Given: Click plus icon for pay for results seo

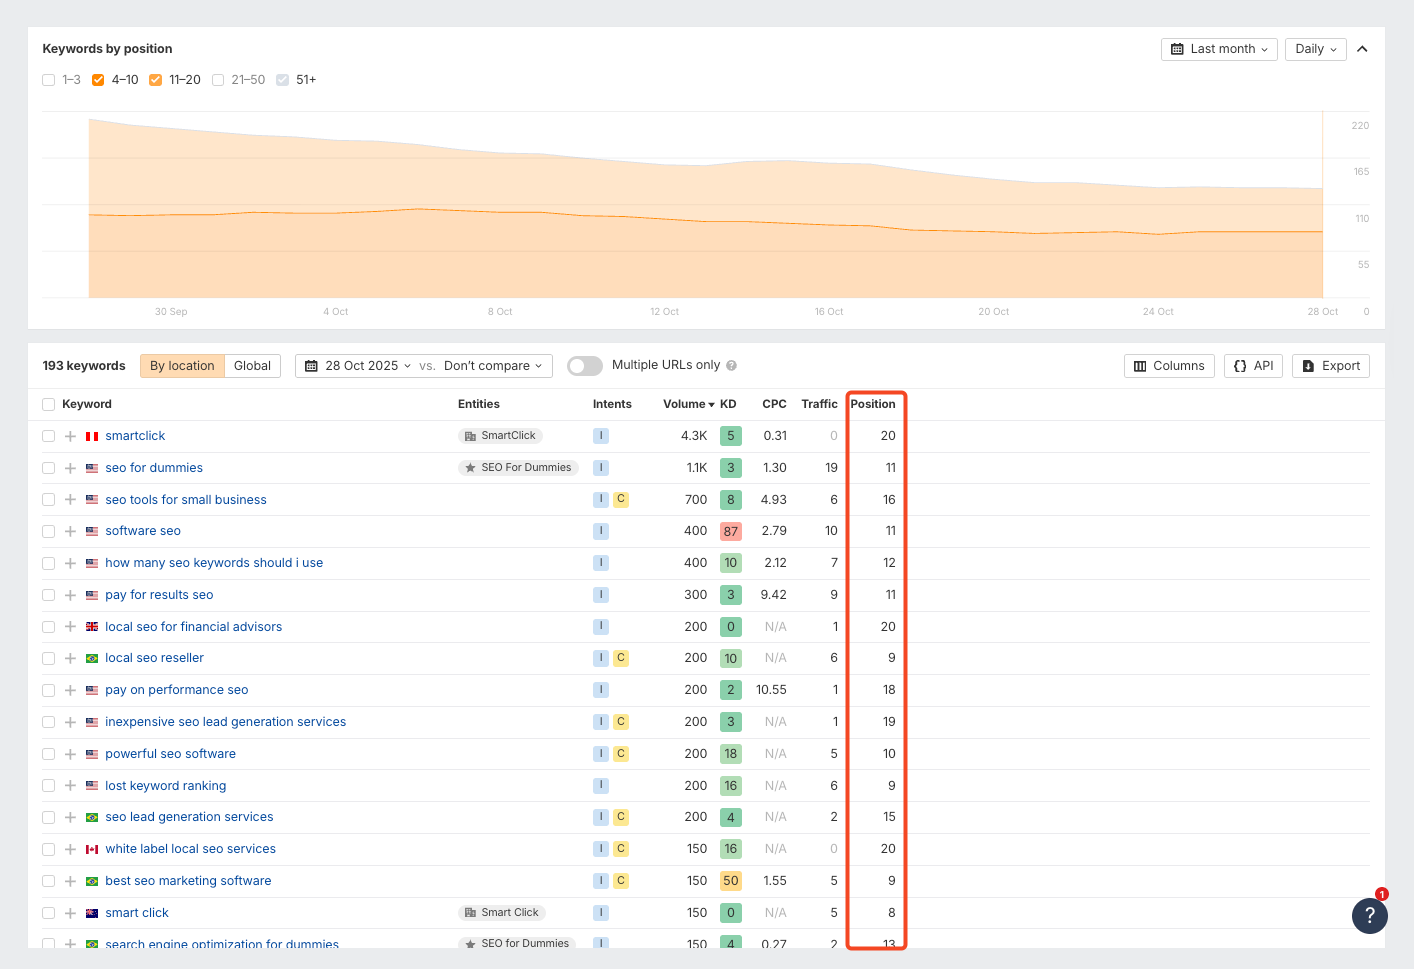Looking at the screenshot, I should [70, 595].
